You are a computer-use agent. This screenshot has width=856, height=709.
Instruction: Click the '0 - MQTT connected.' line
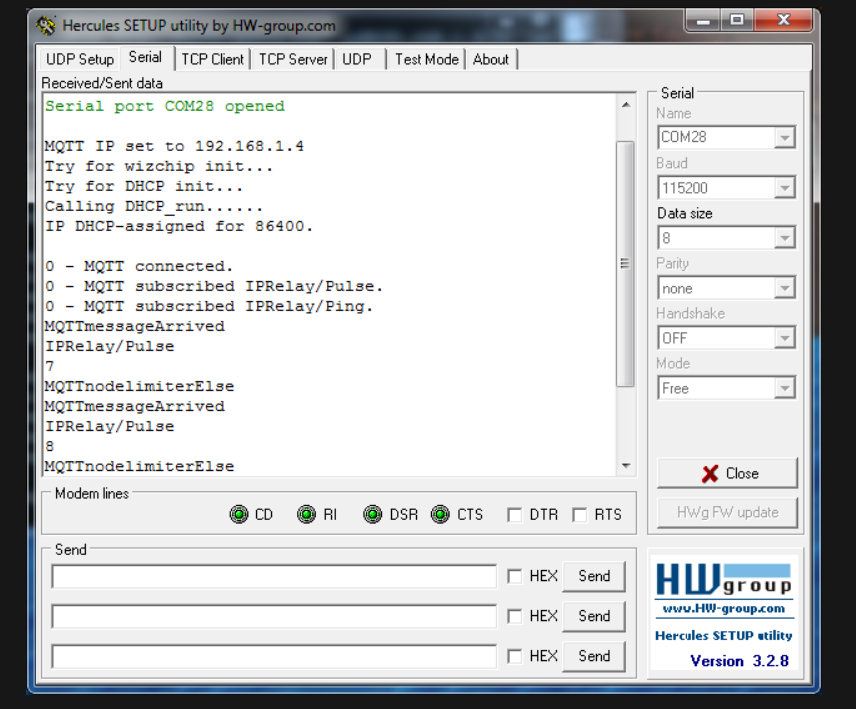pyautogui.click(x=139, y=266)
